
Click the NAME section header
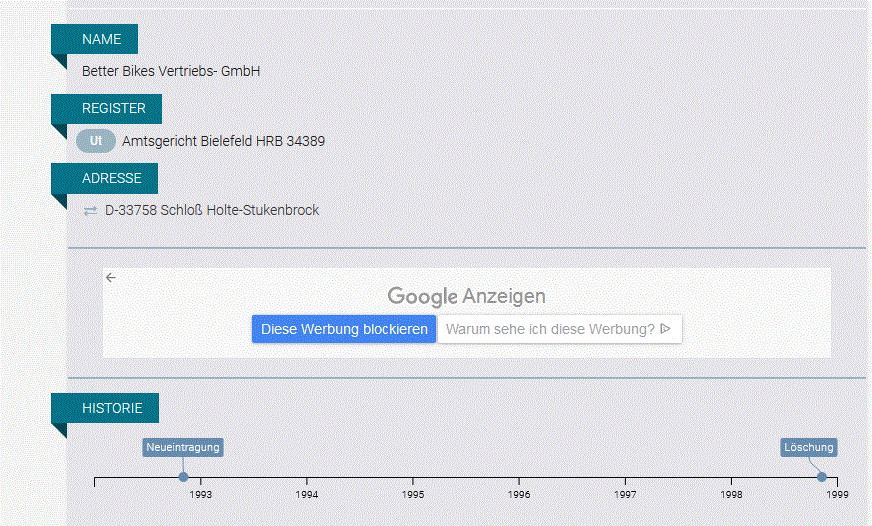click(101, 39)
